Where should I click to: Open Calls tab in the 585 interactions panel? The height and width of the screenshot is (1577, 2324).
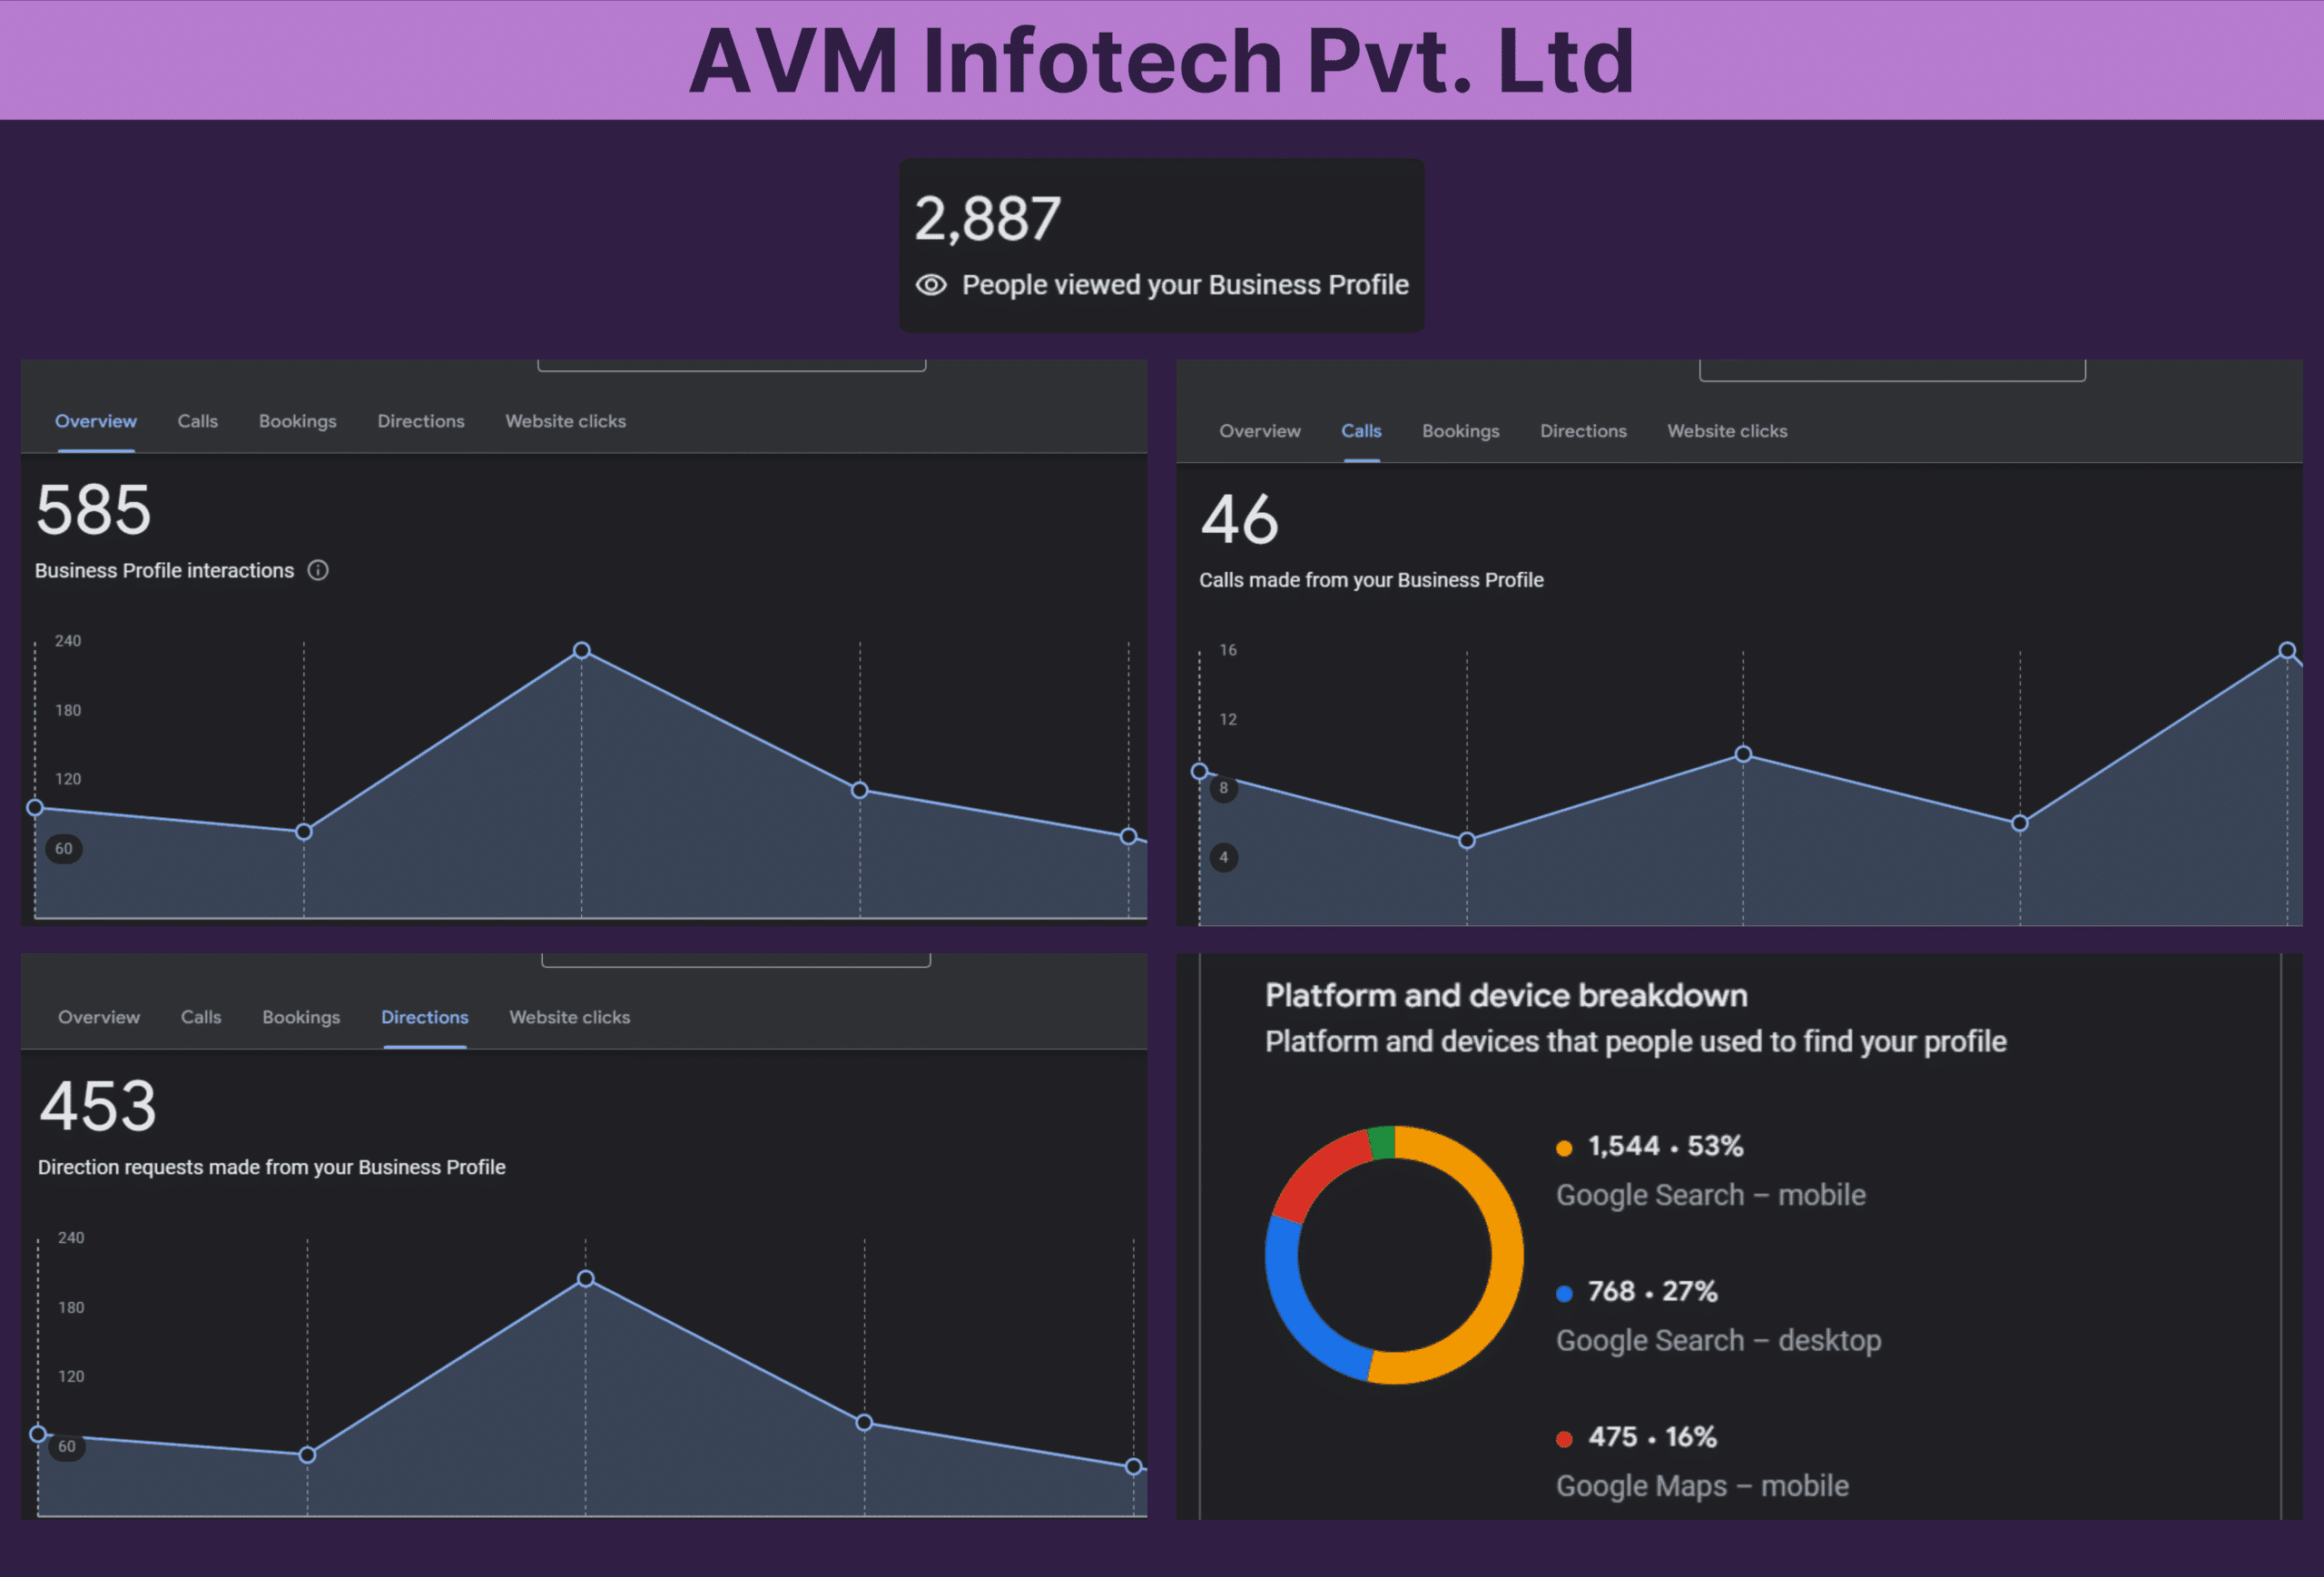(x=197, y=421)
